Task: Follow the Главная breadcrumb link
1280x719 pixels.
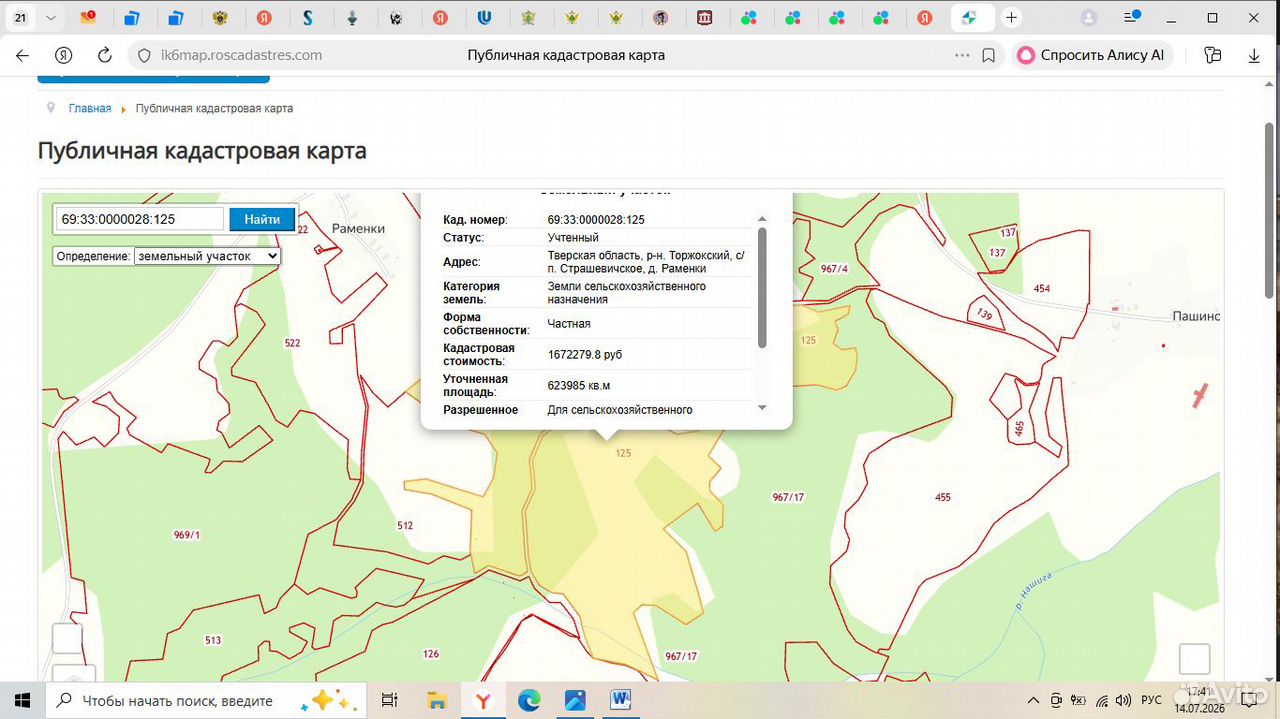Action: 90,108
